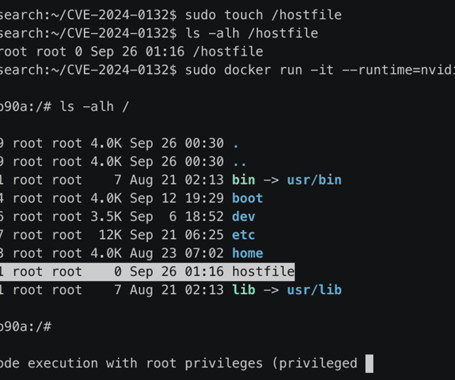Click the highlighted hostfile listing row
The height and width of the screenshot is (380, 455).
[147, 271]
